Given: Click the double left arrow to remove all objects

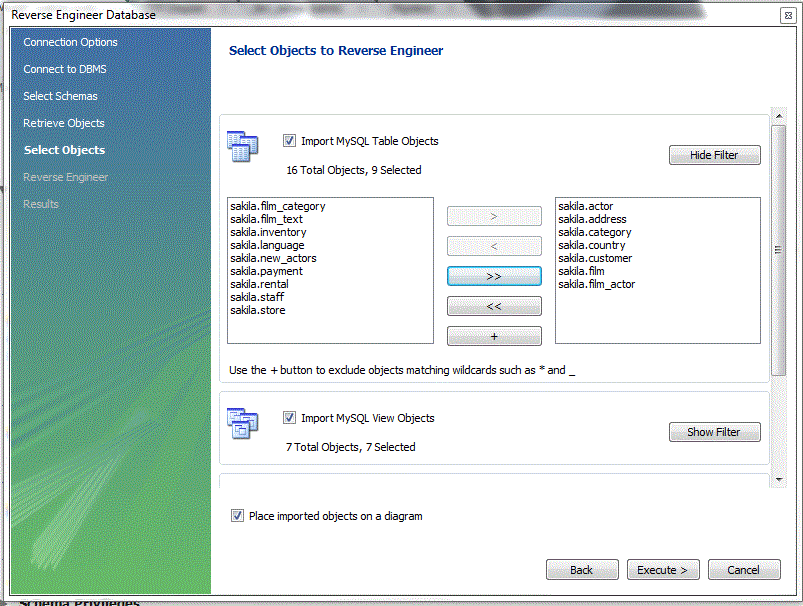Looking at the screenshot, I should 494,305.
